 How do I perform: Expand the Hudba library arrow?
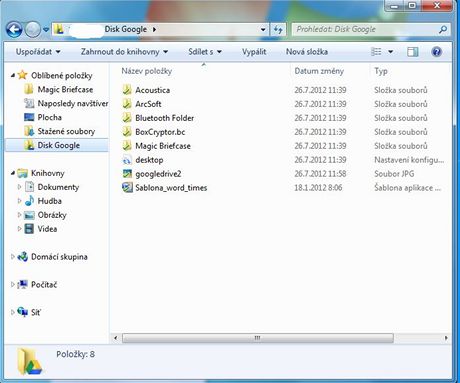click(19, 201)
